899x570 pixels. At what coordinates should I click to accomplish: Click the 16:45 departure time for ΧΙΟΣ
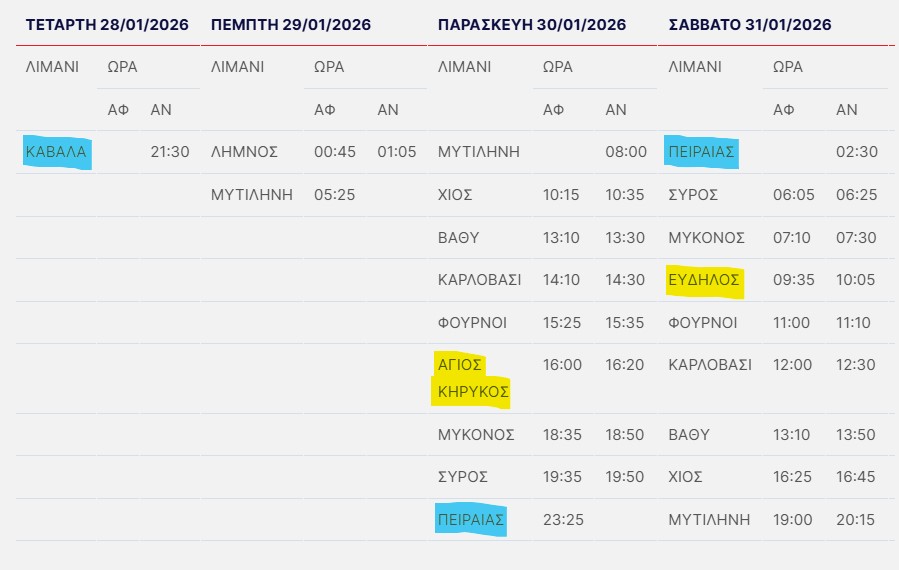coord(856,477)
